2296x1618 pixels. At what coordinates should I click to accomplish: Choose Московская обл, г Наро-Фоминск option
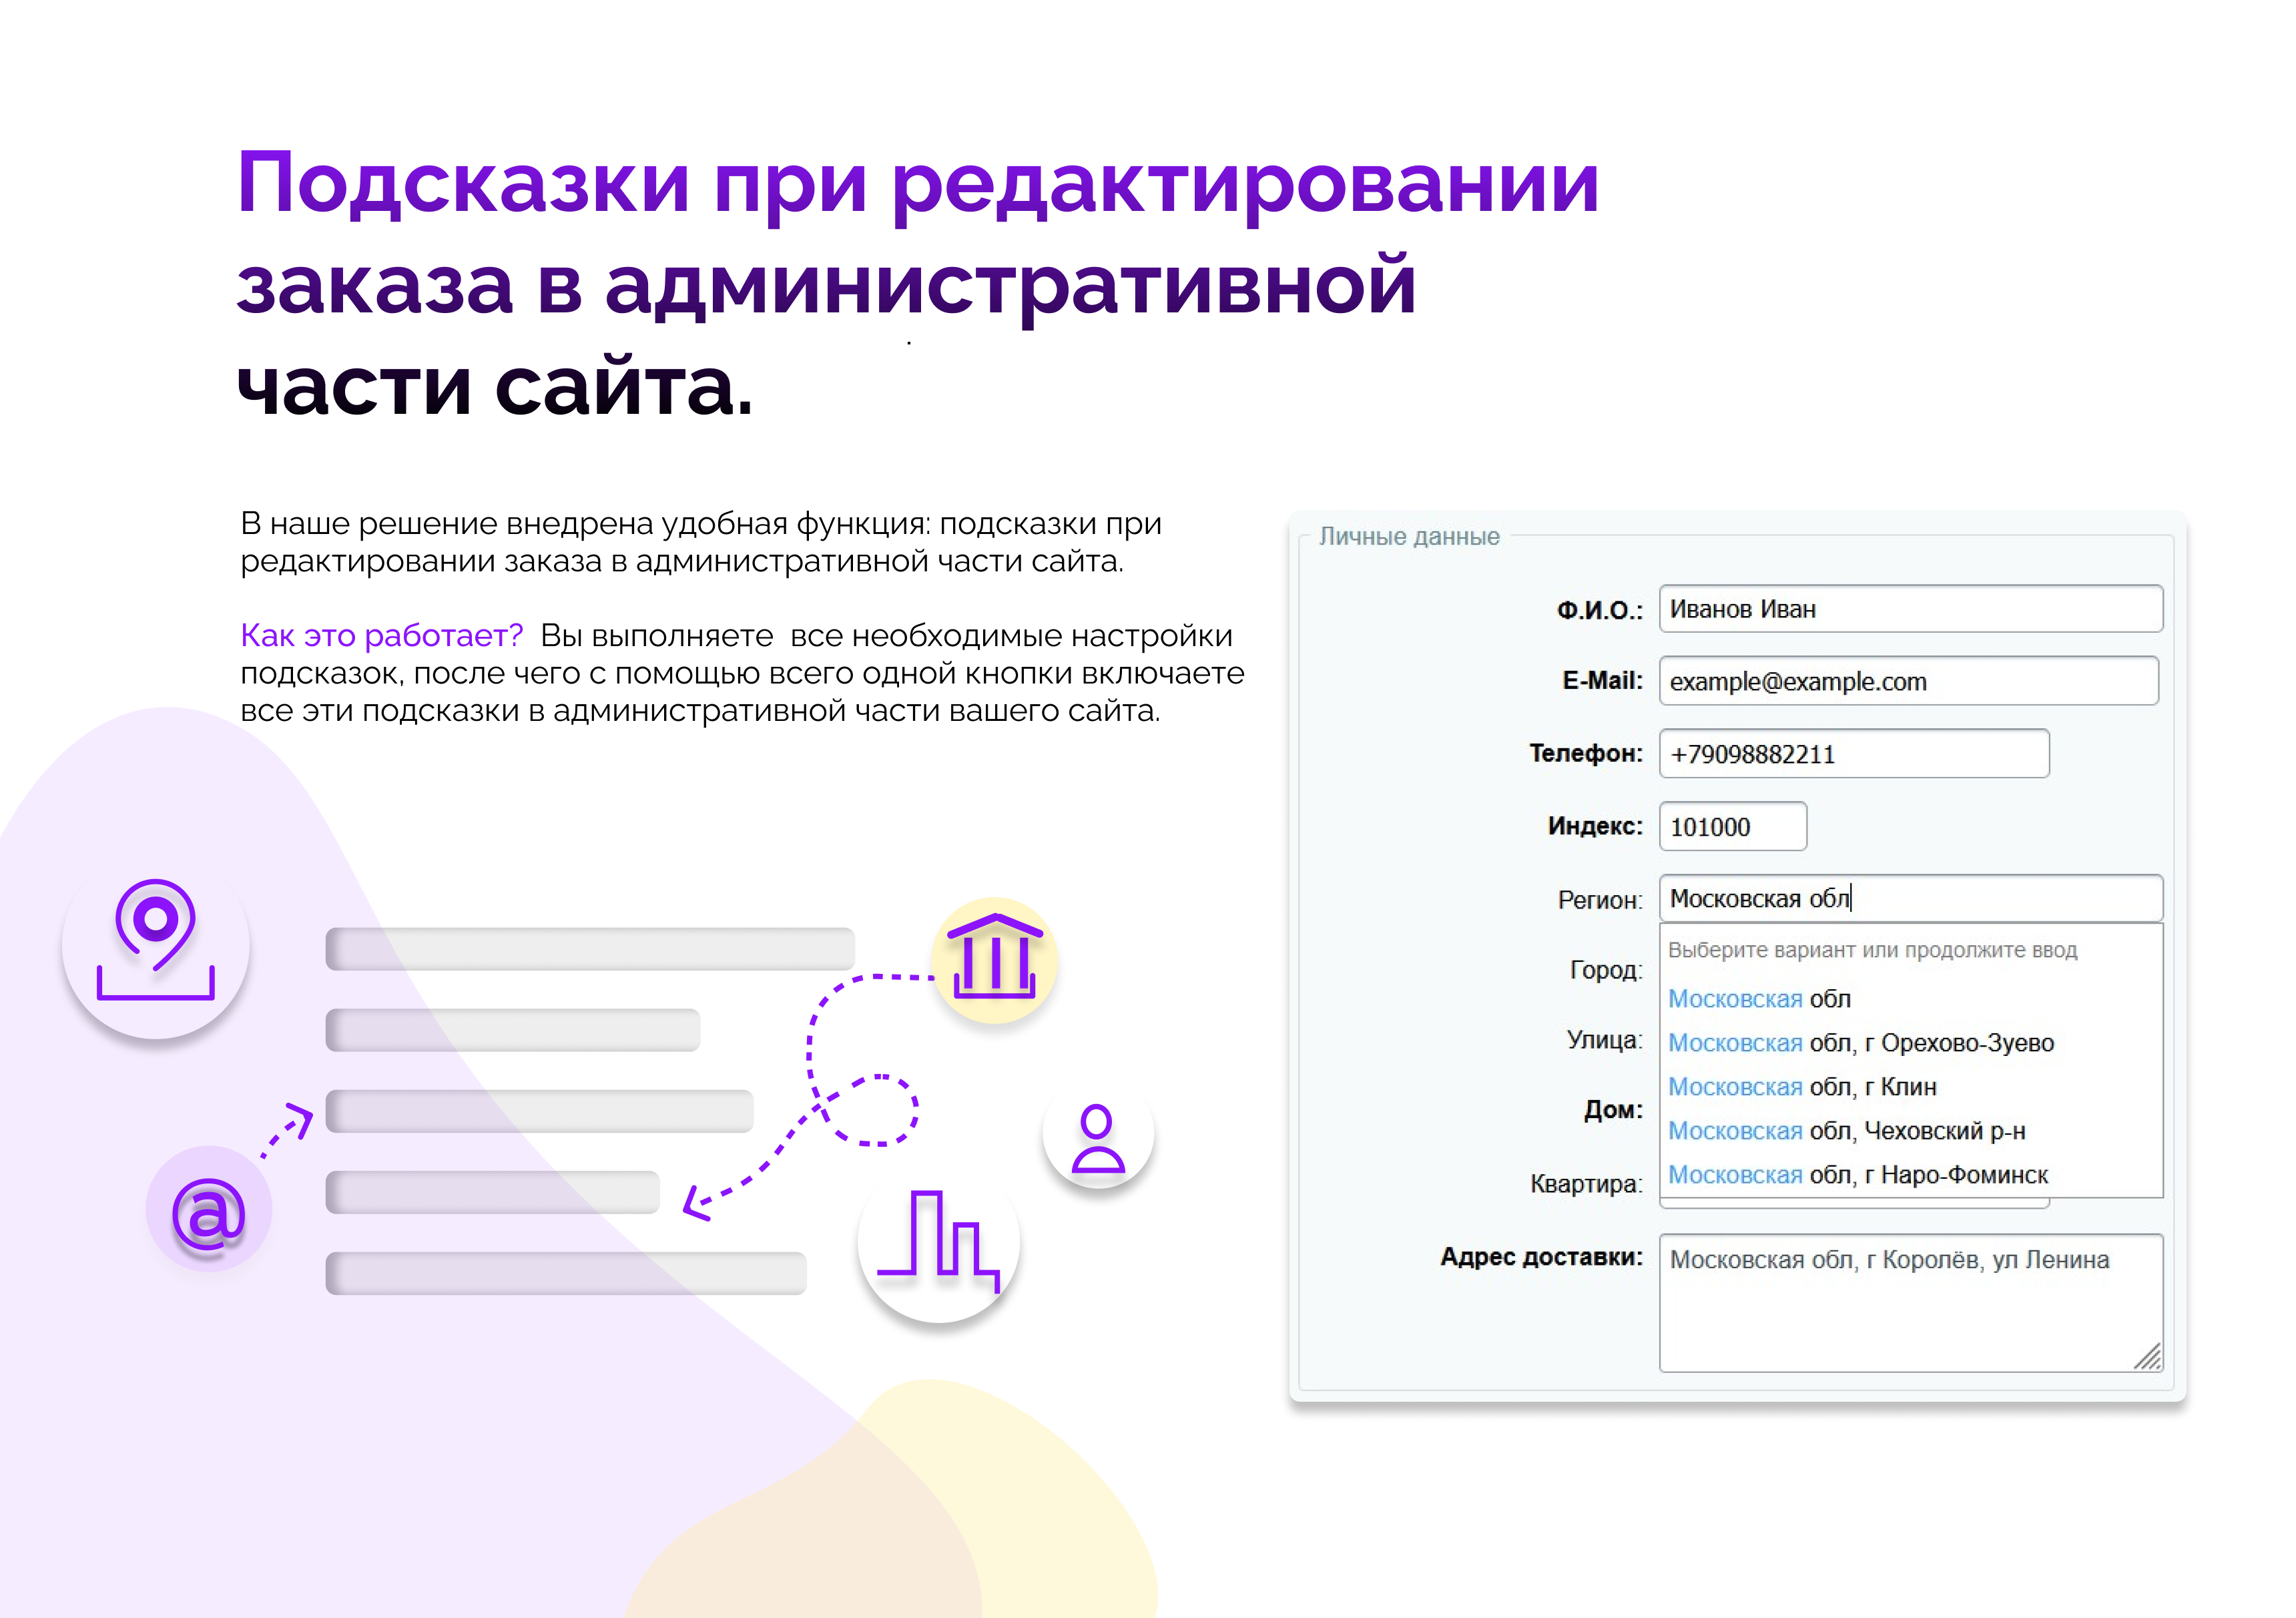click(x=1857, y=1175)
